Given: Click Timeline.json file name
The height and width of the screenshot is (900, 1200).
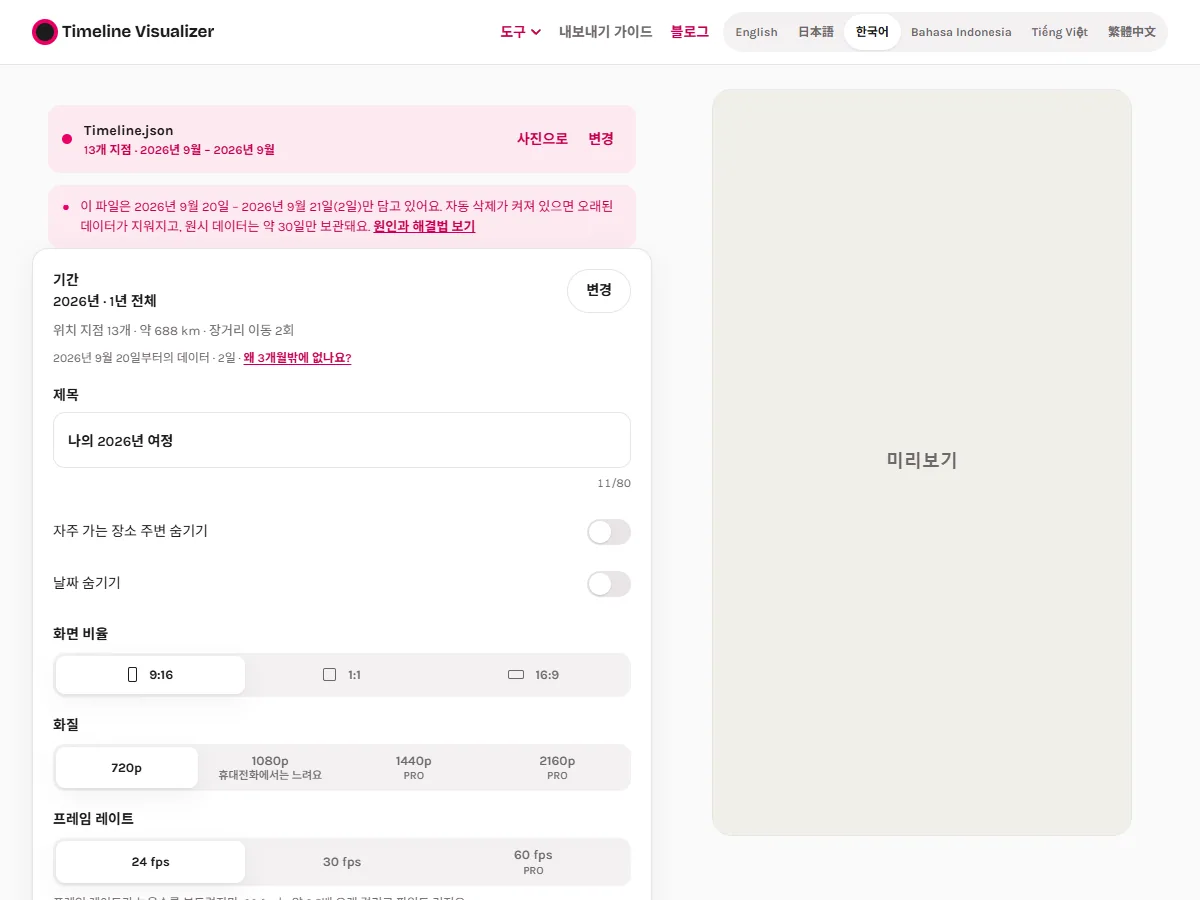Looking at the screenshot, I should pyautogui.click(x=128, y=130).
